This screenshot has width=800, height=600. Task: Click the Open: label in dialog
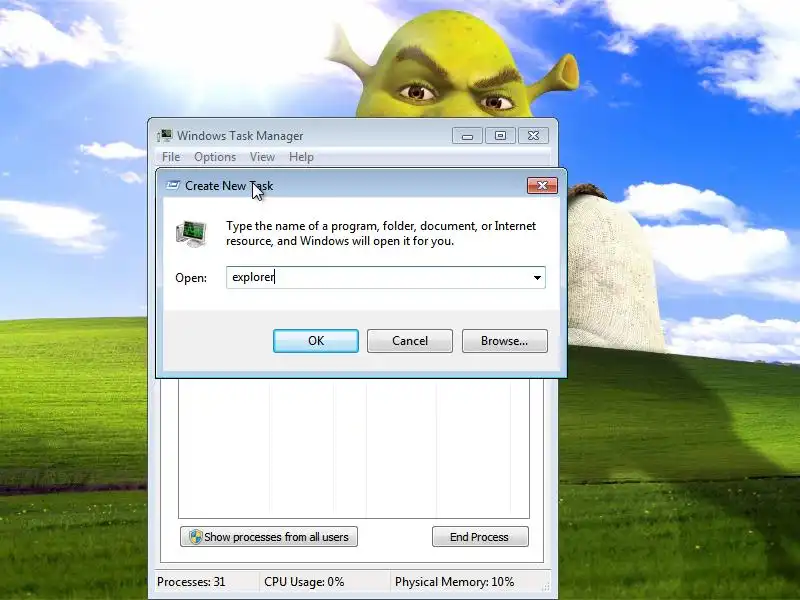tap(191, 278)
